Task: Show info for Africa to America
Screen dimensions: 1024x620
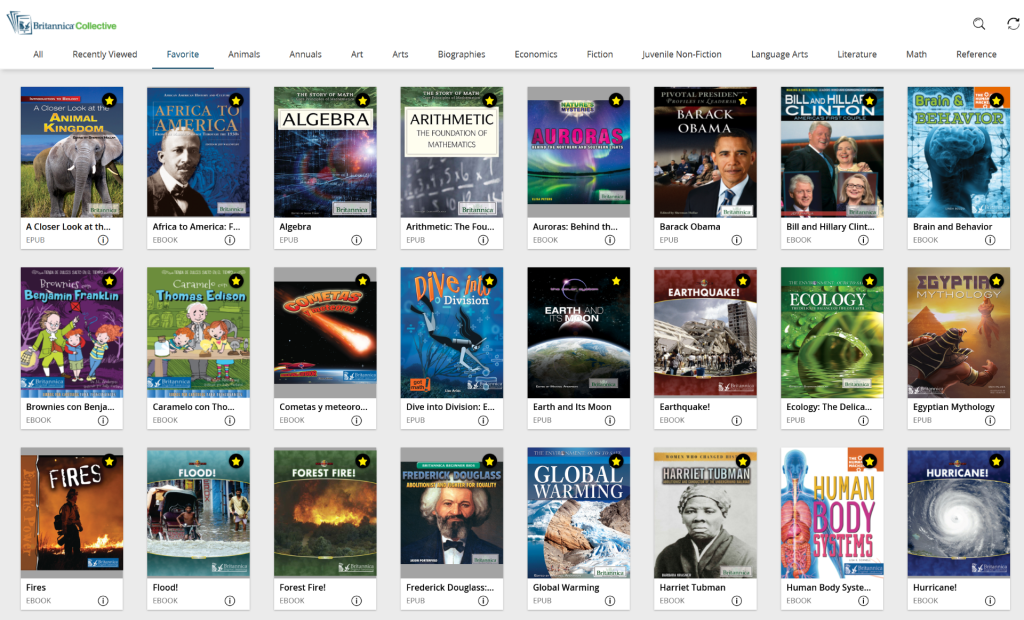Action: tap(230, 240)
